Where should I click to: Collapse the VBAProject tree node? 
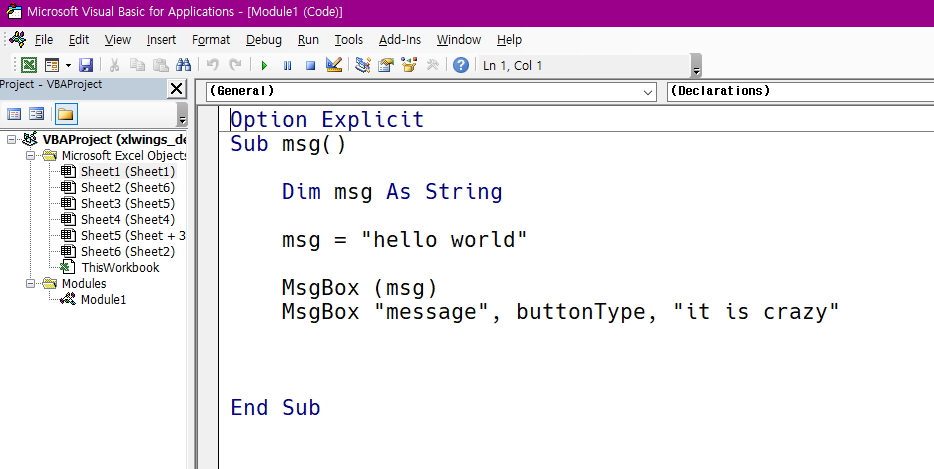pyautogui.click(x=11, y=139)
